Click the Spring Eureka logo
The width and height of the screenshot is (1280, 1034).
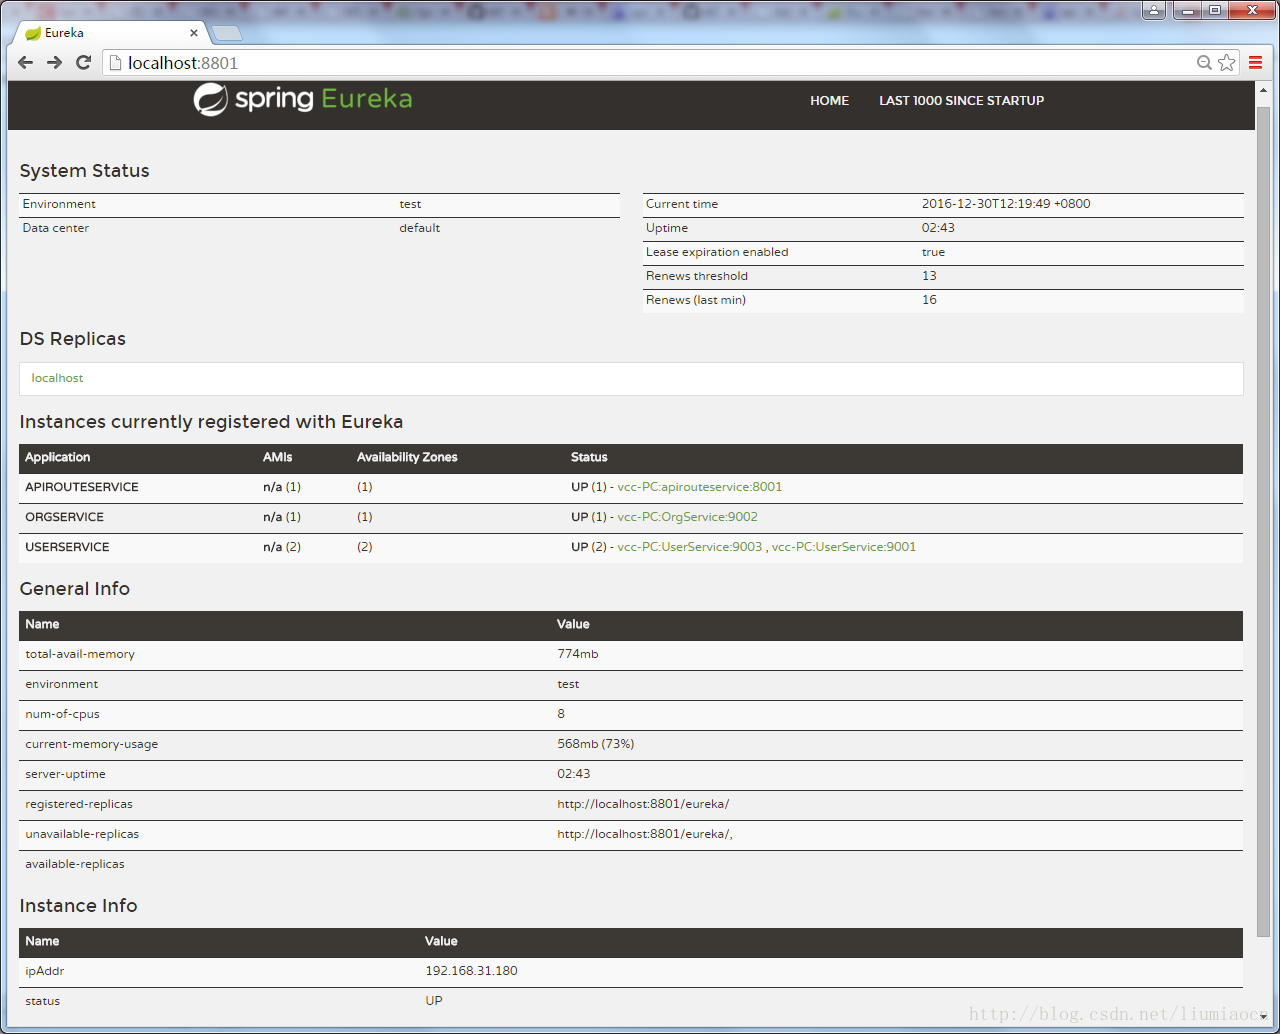pos(303,99)
